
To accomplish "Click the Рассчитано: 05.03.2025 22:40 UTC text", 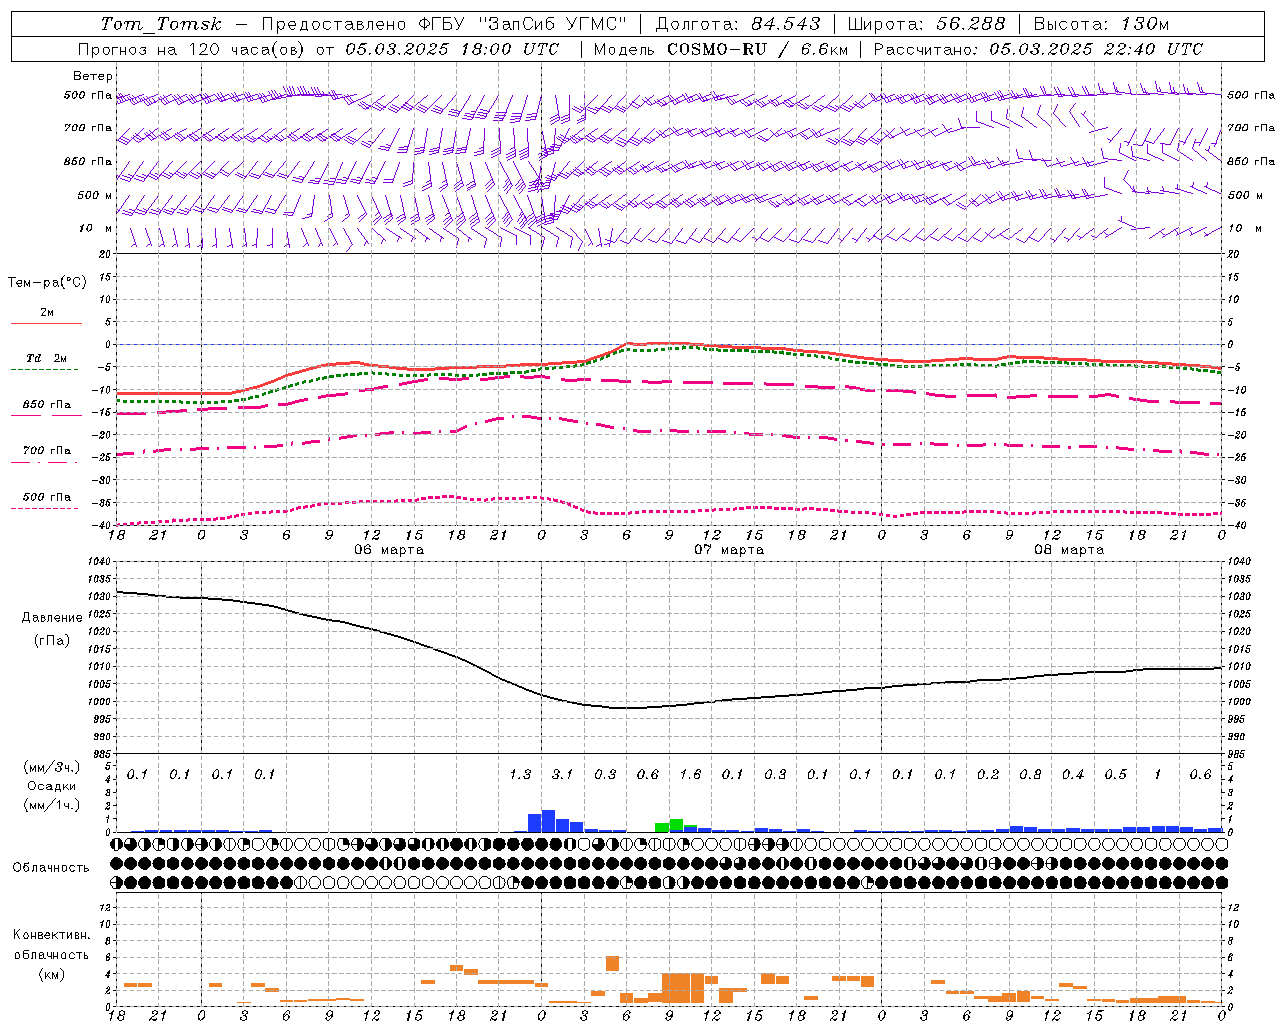I will (x=1038, y=49).
